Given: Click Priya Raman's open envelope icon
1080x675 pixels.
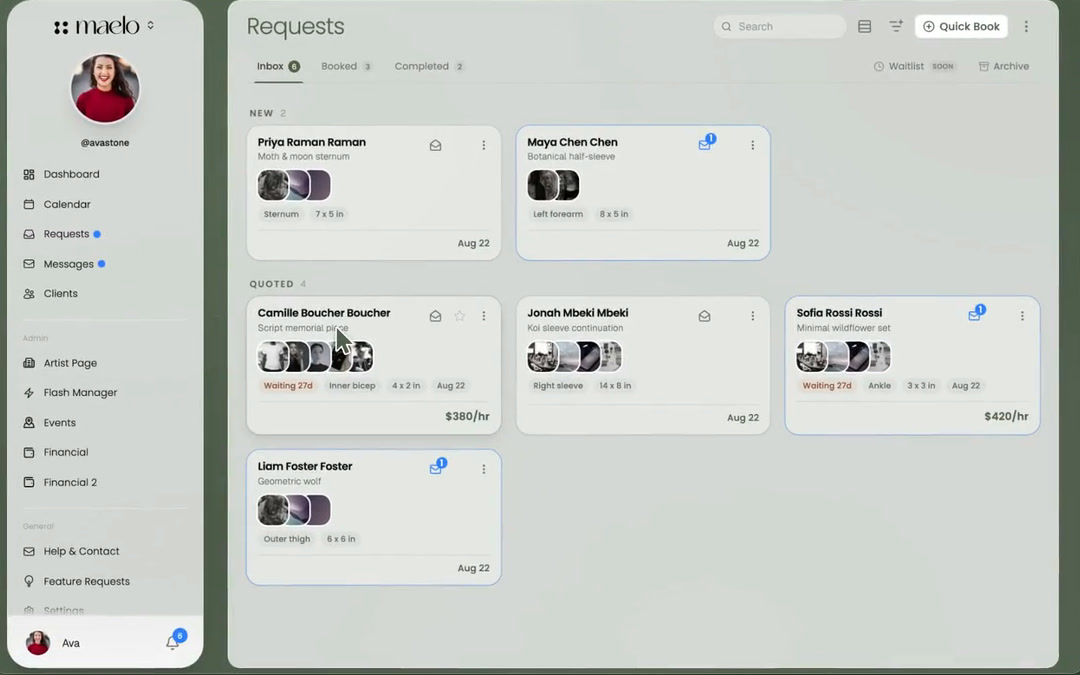Looking at the screenshot, I should [435, 145].
